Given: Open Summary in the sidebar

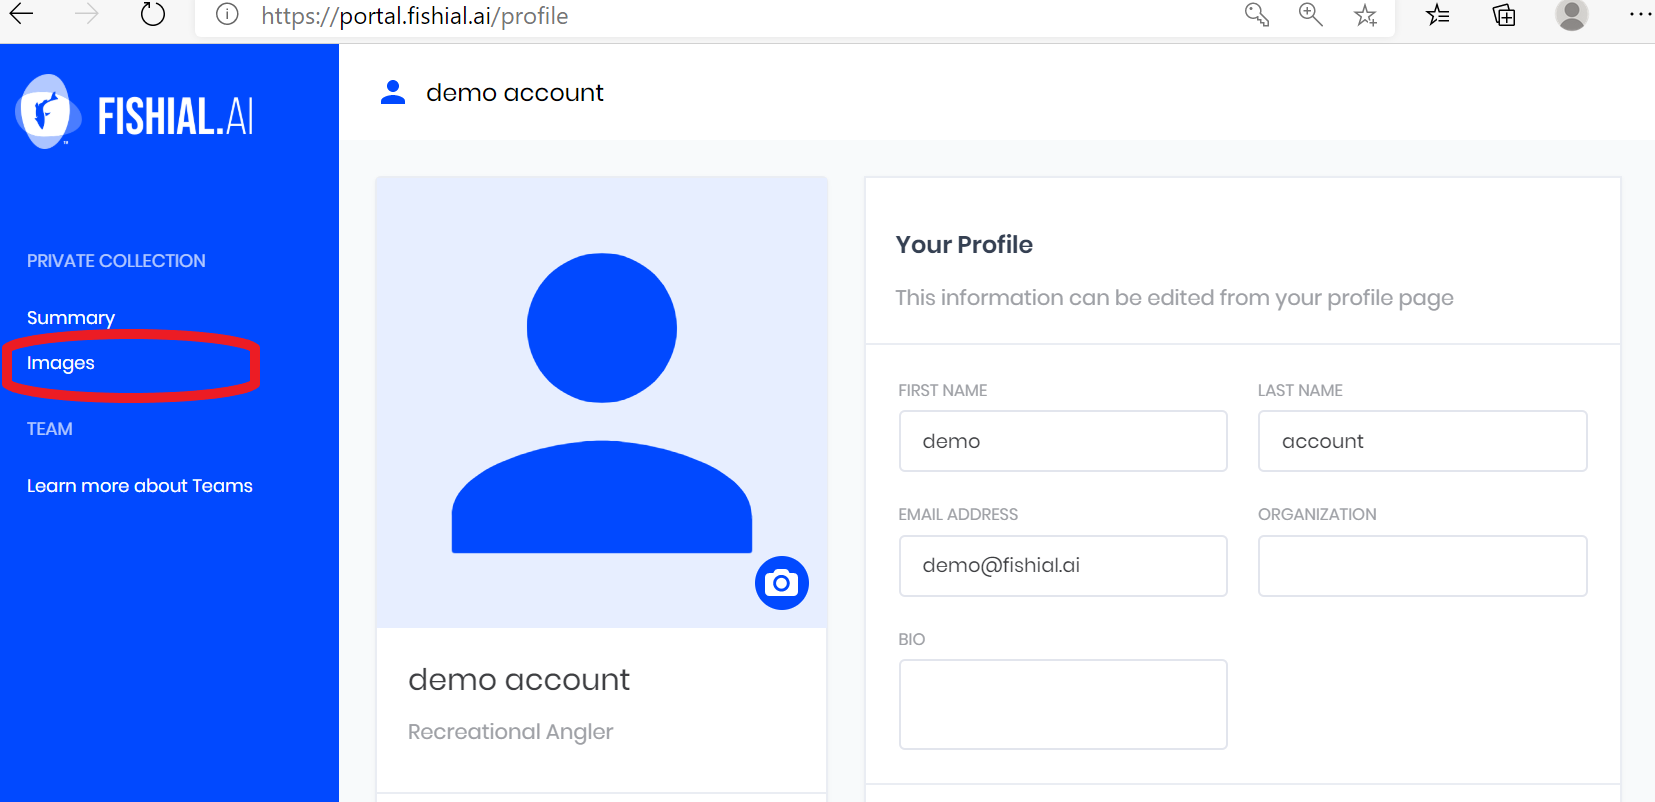Looking at the screenshot, I should pyautogui.click(x=71, y=318).
